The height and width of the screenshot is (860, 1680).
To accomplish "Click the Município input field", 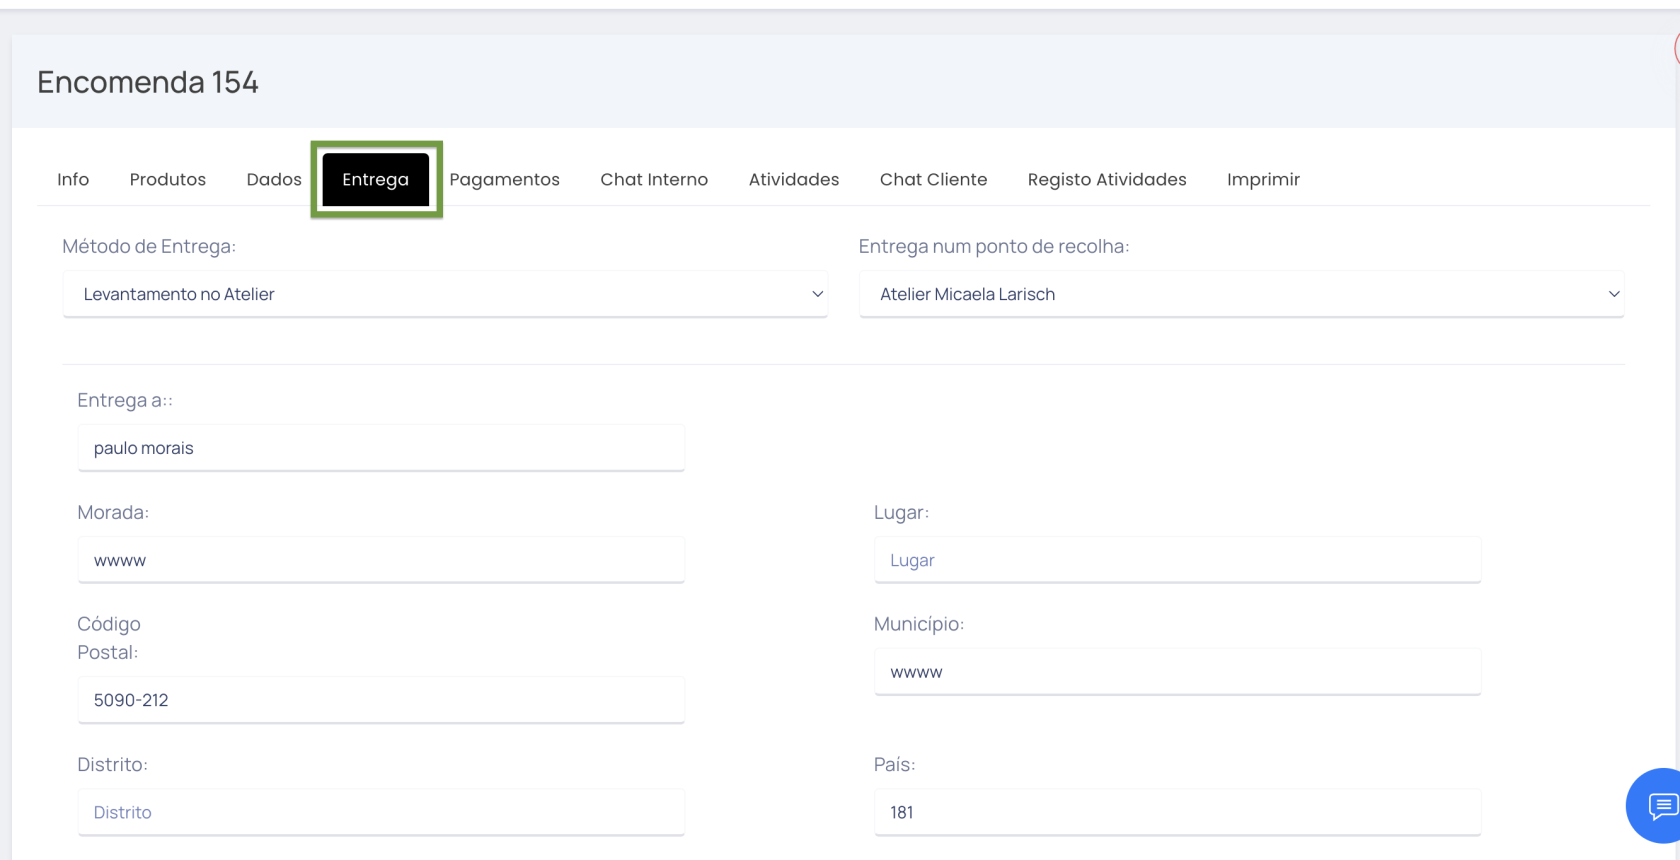I will tap(1177, 672).
